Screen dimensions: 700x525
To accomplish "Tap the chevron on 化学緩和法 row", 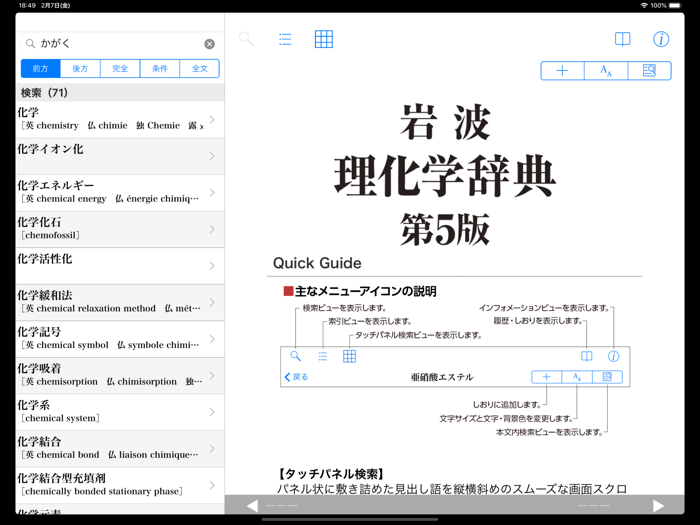I will [x=212, y=303].
